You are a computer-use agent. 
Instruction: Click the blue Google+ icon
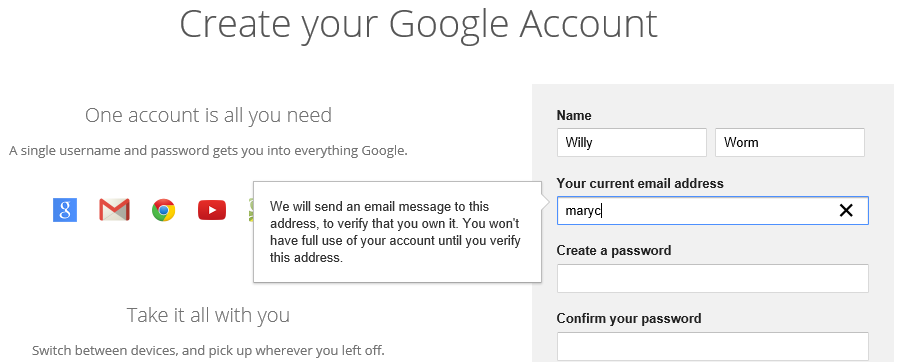[65, 210]
